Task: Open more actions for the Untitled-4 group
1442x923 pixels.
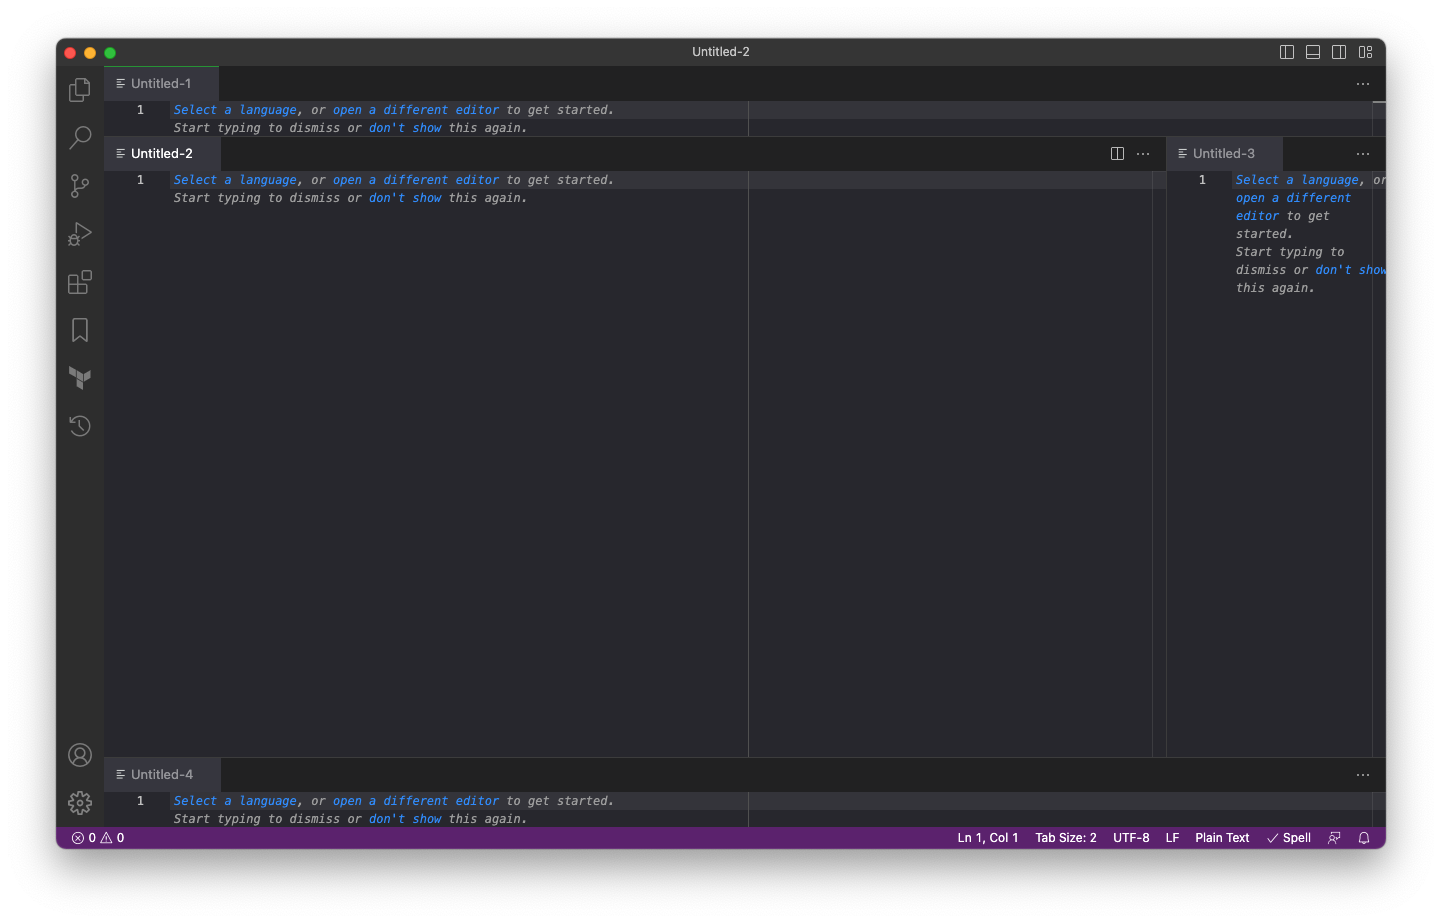Action: click(1362, 774)
